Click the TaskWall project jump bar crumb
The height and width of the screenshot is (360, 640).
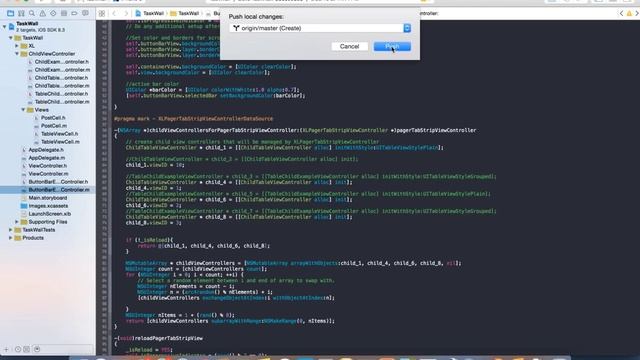click(x=149, y=13)
